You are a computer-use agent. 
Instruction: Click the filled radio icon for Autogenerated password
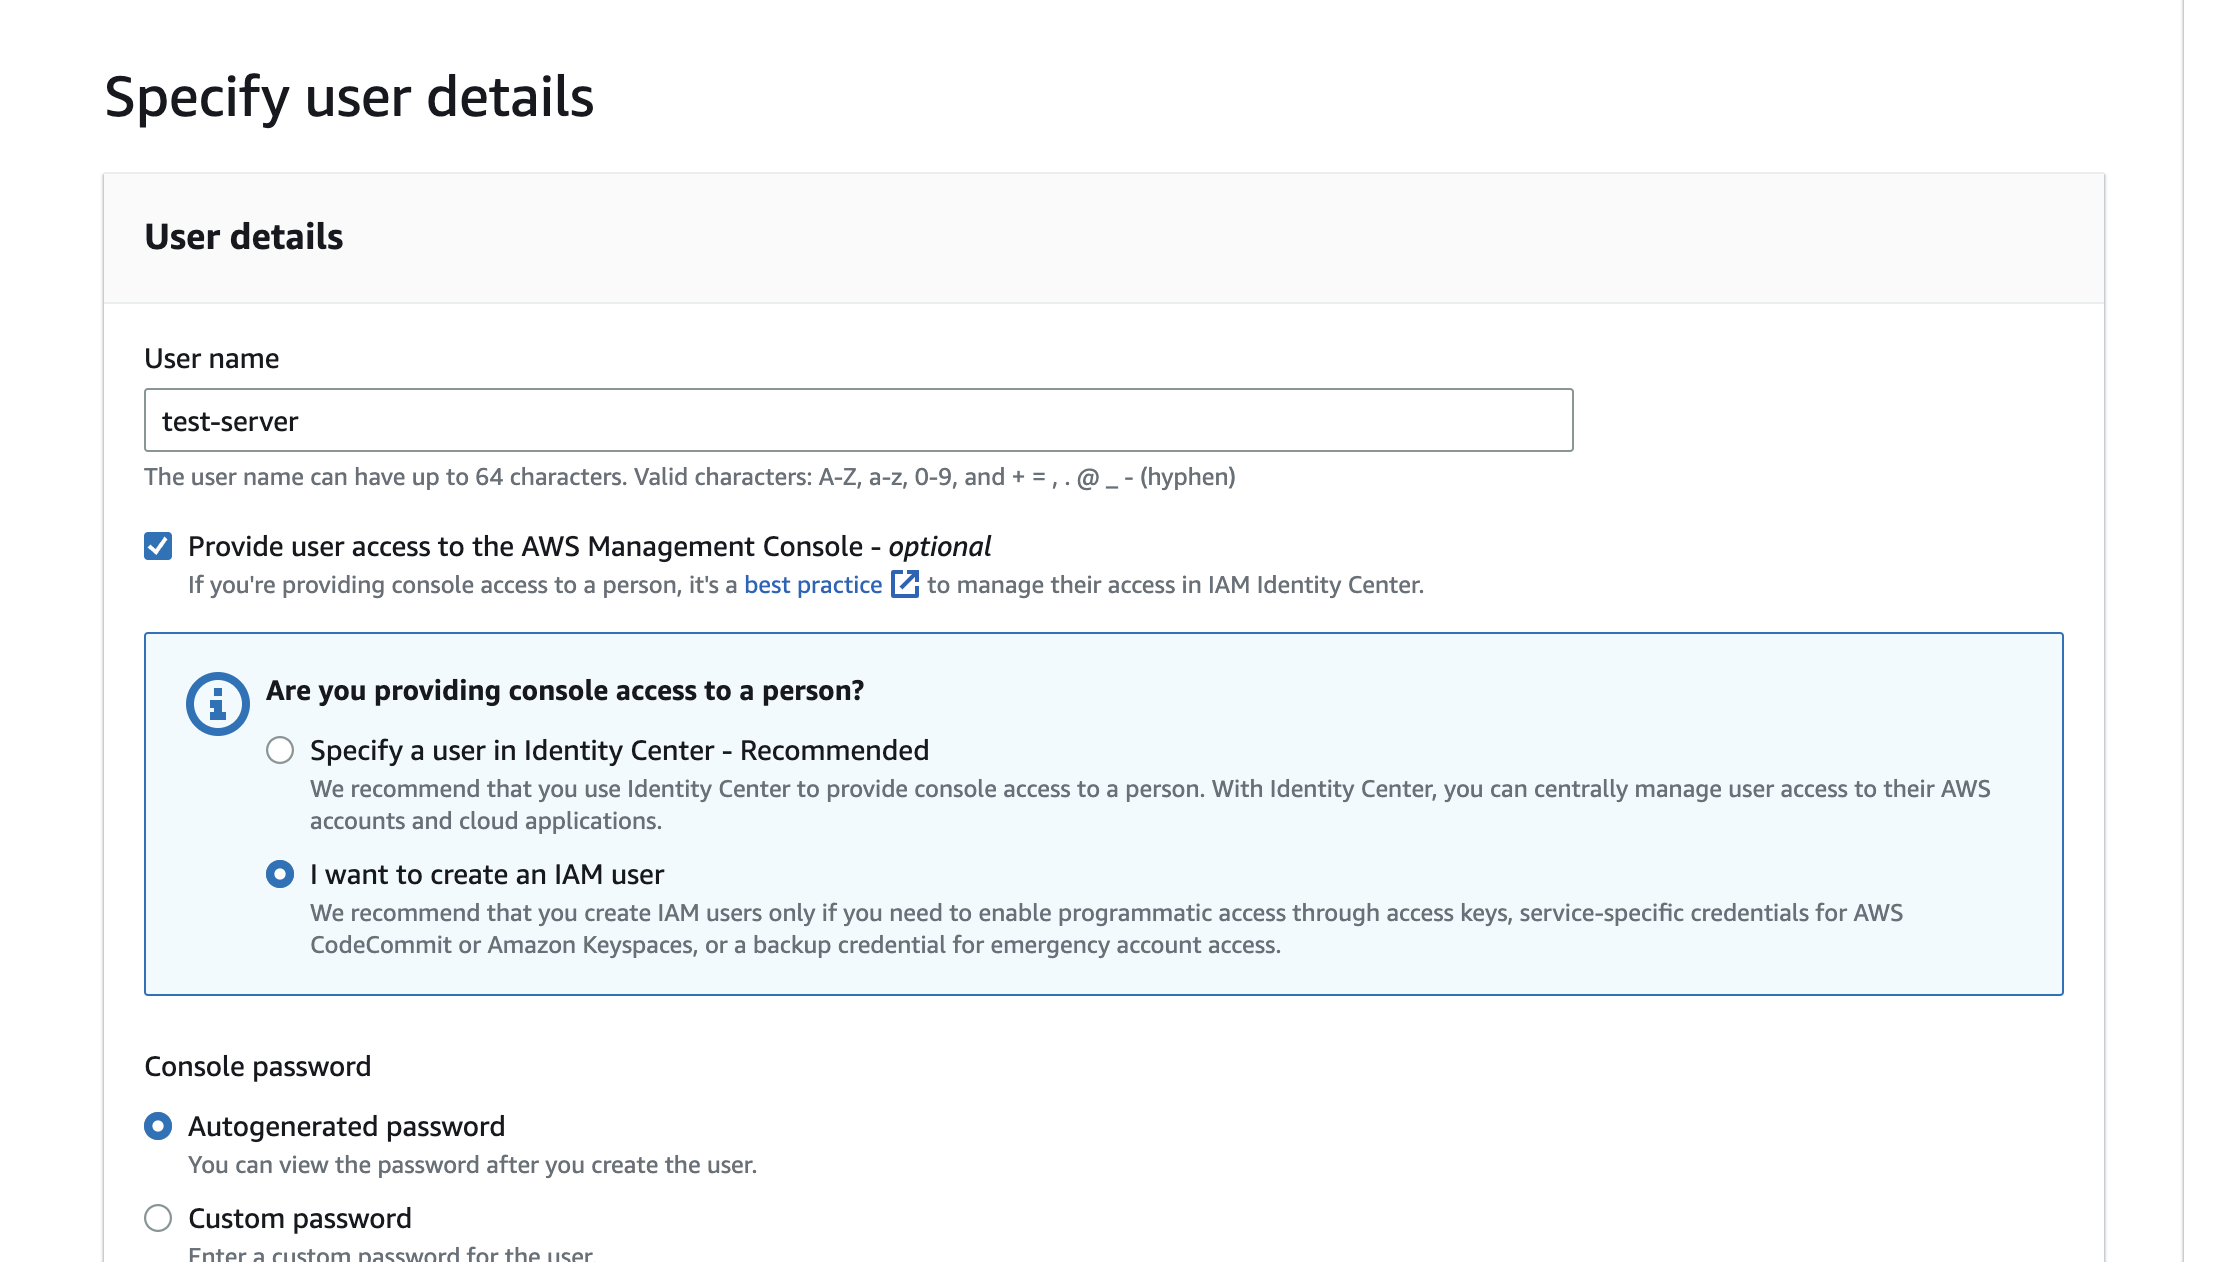tap(157, 1125)
